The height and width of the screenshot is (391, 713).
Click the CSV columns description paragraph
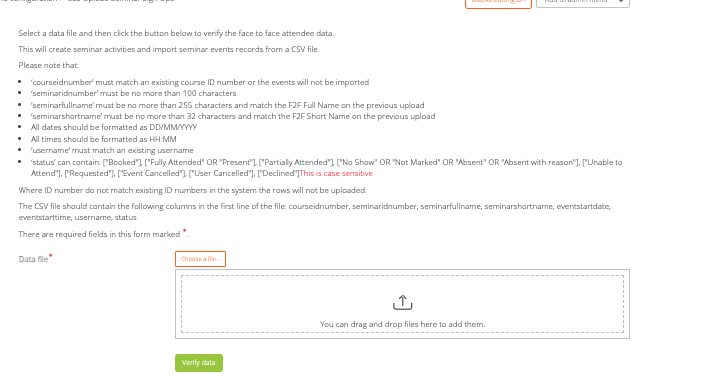(x=314, y=212)
